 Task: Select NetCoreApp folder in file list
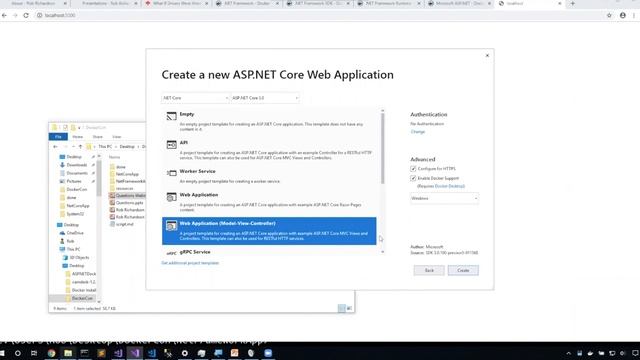[127, 174]
